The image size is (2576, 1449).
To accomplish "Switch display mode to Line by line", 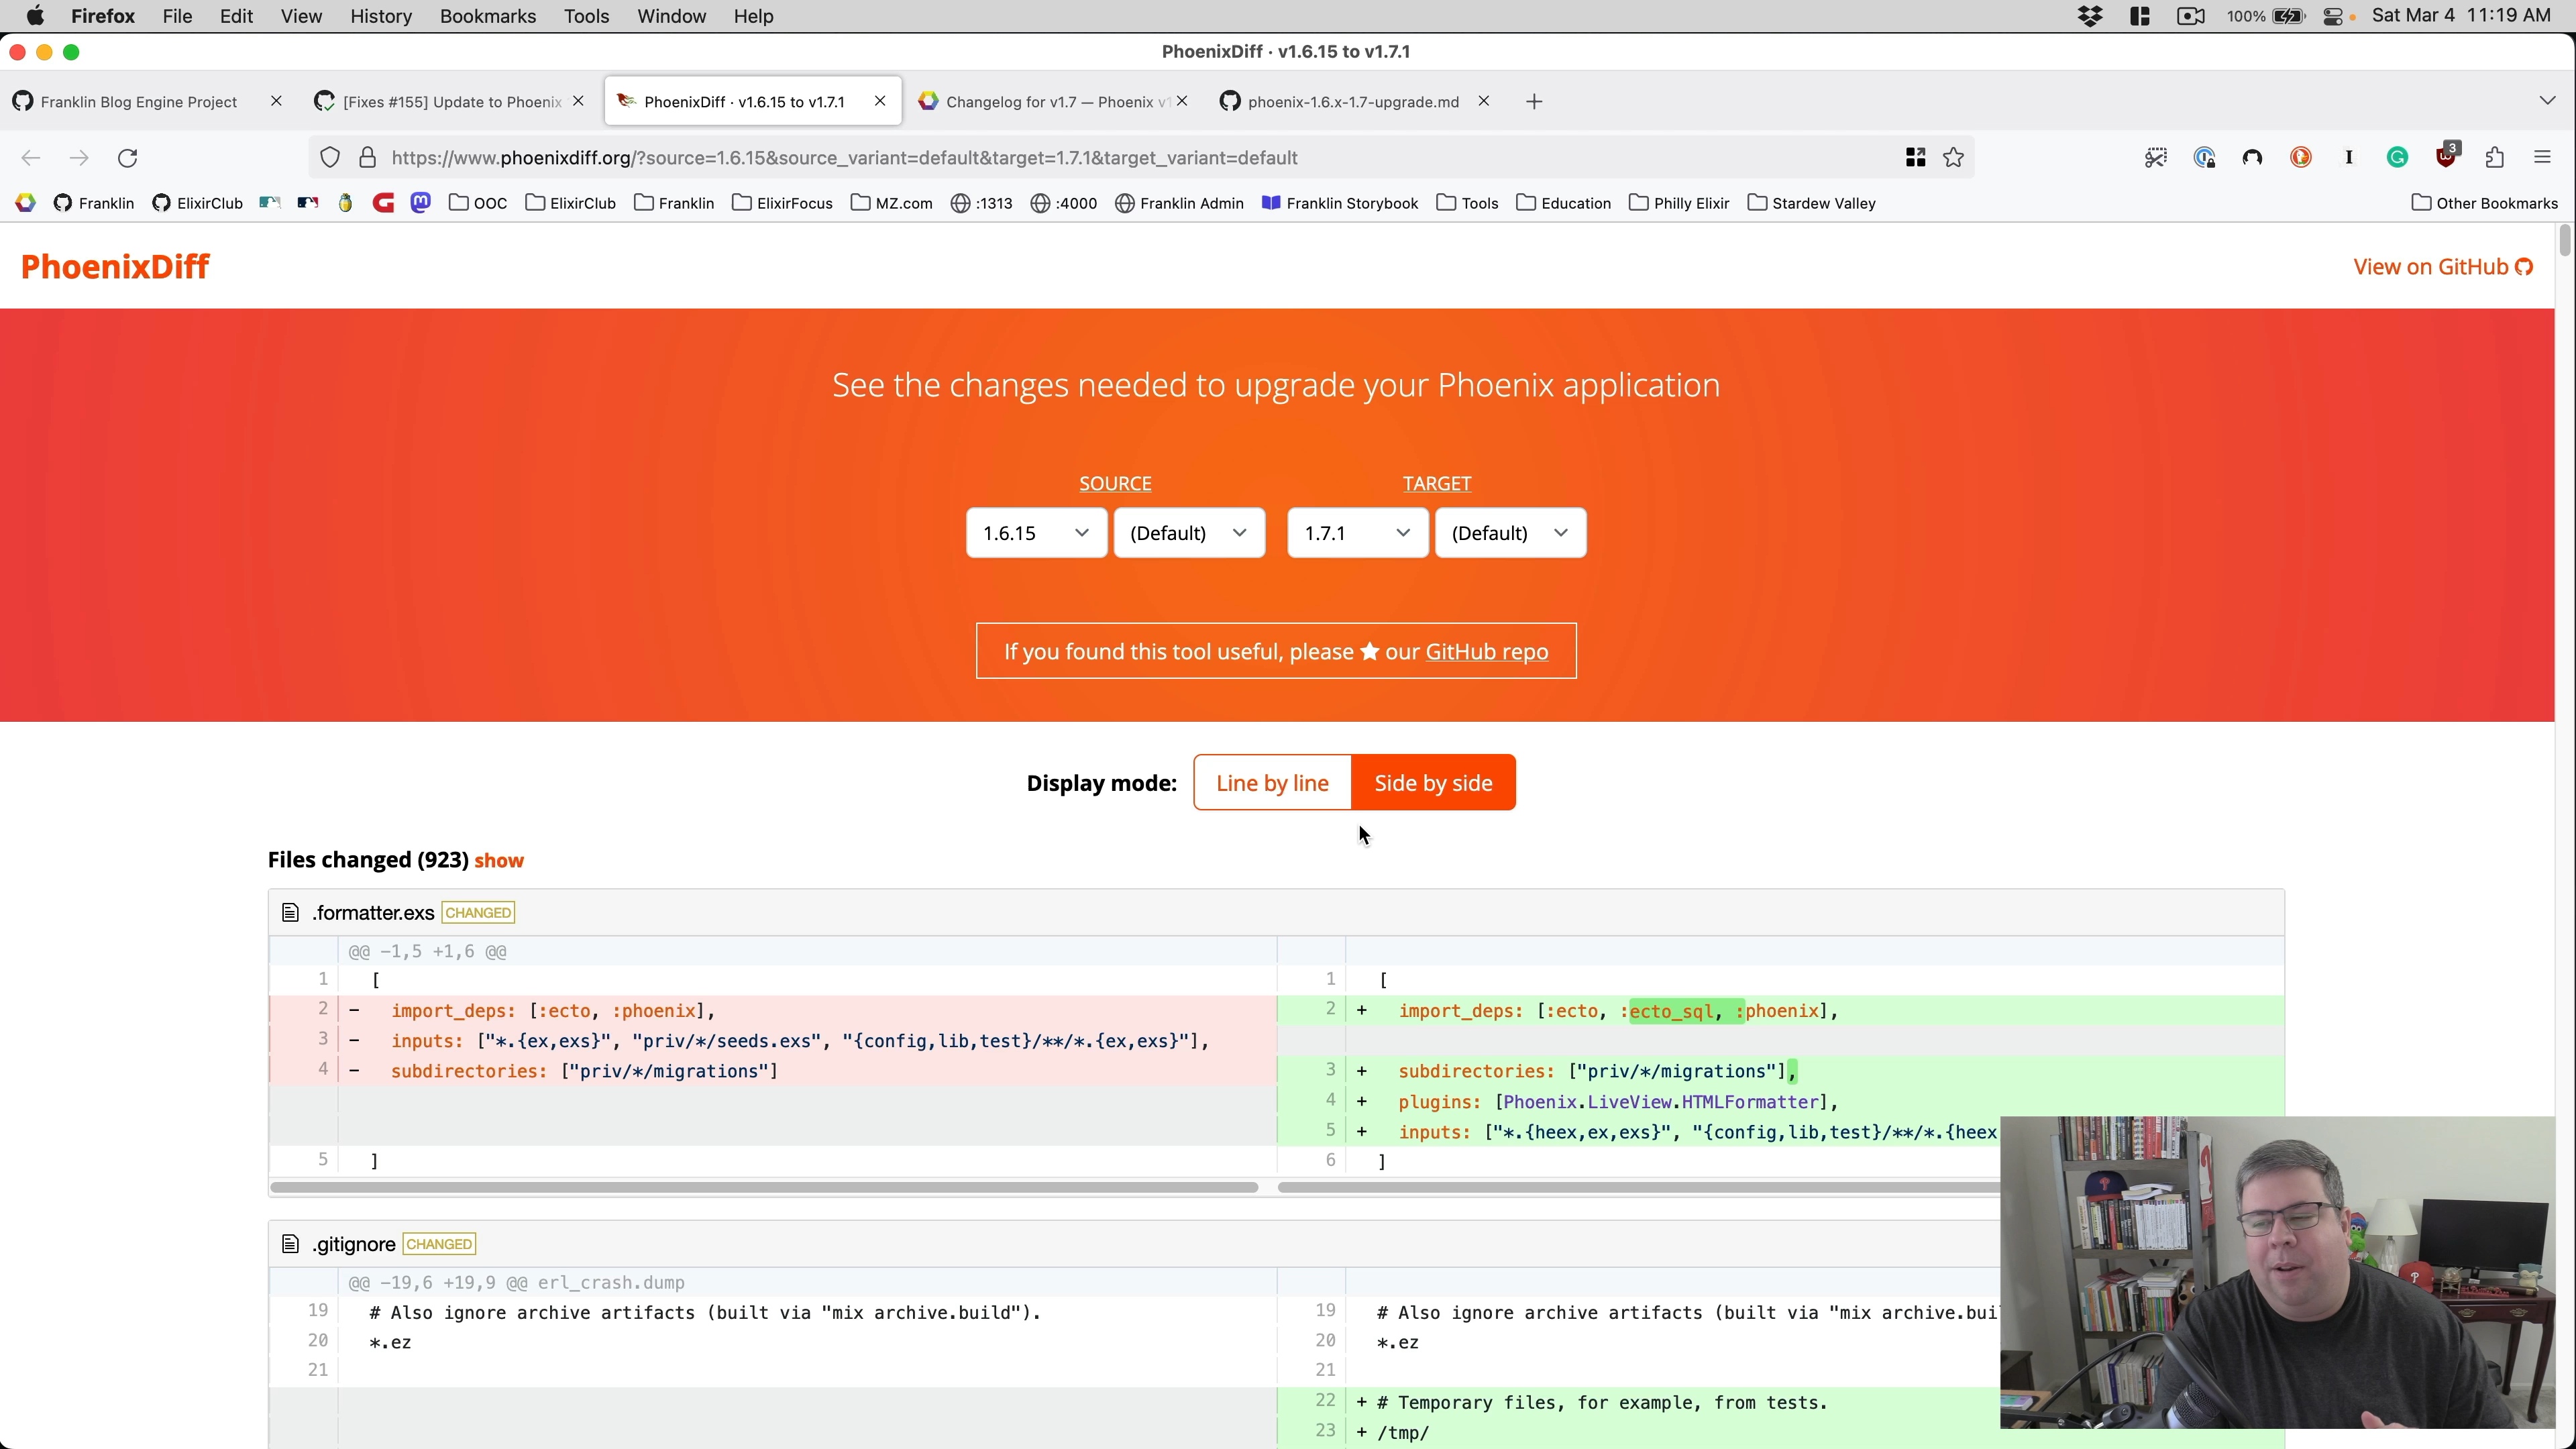I will [1272, 783].
